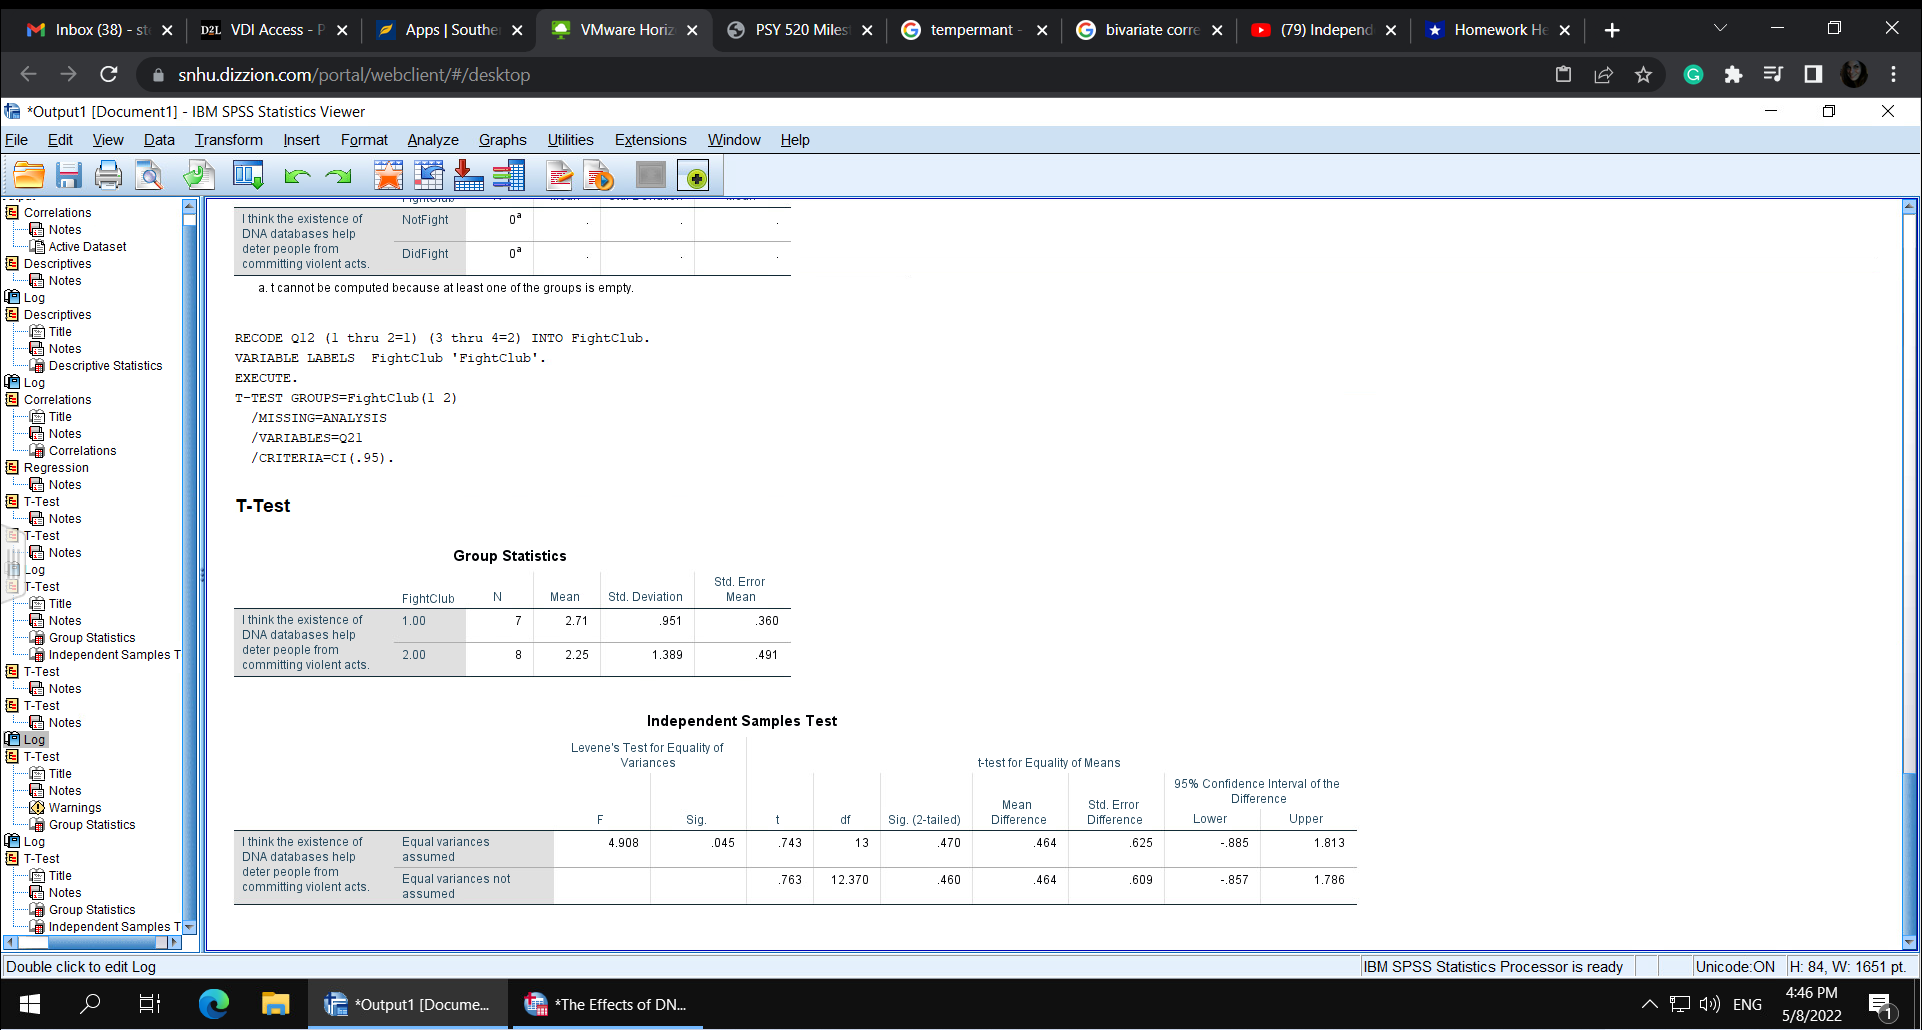This screenshot has height=1030, width=1922.
Task: Click the green Undo arrow
Action: click(x=297, y=177)
